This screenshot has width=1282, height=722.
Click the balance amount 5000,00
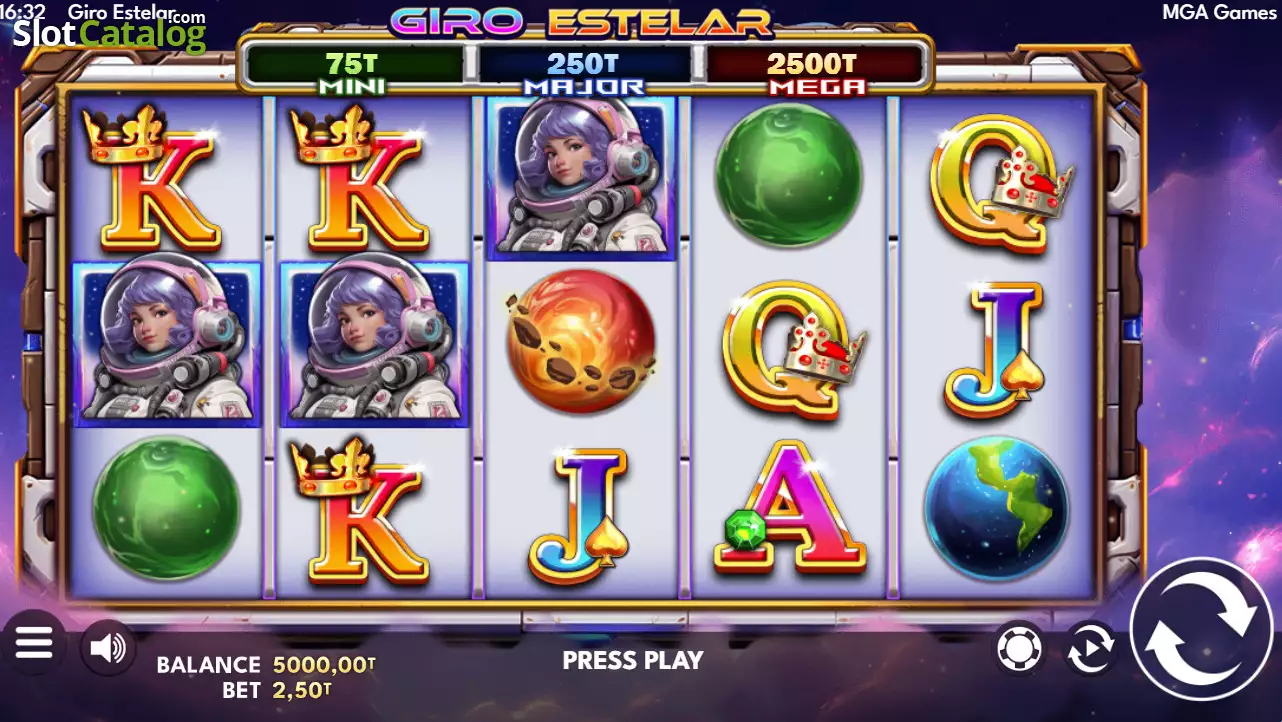(325, 664)
